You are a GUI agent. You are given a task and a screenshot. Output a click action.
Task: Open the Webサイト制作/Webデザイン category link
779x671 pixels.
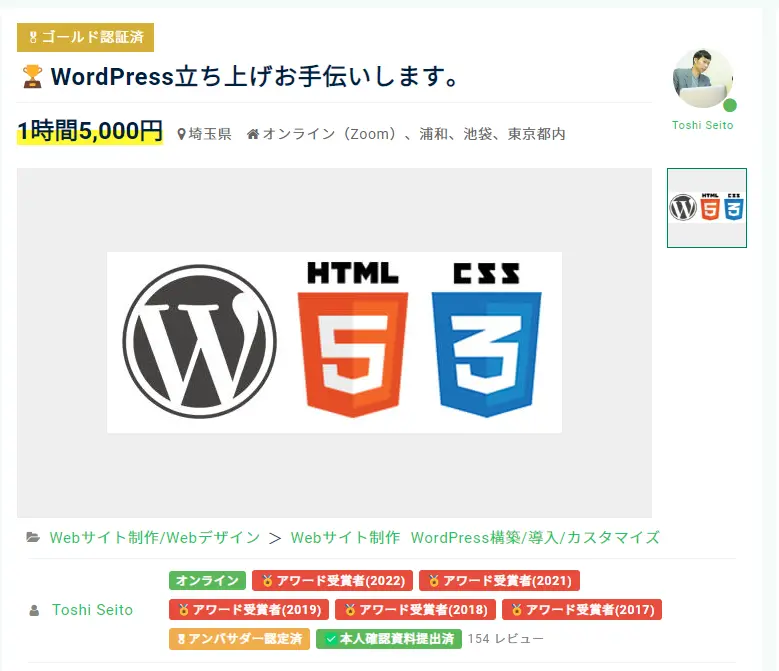pyautogui.click(x=155, y=537)
